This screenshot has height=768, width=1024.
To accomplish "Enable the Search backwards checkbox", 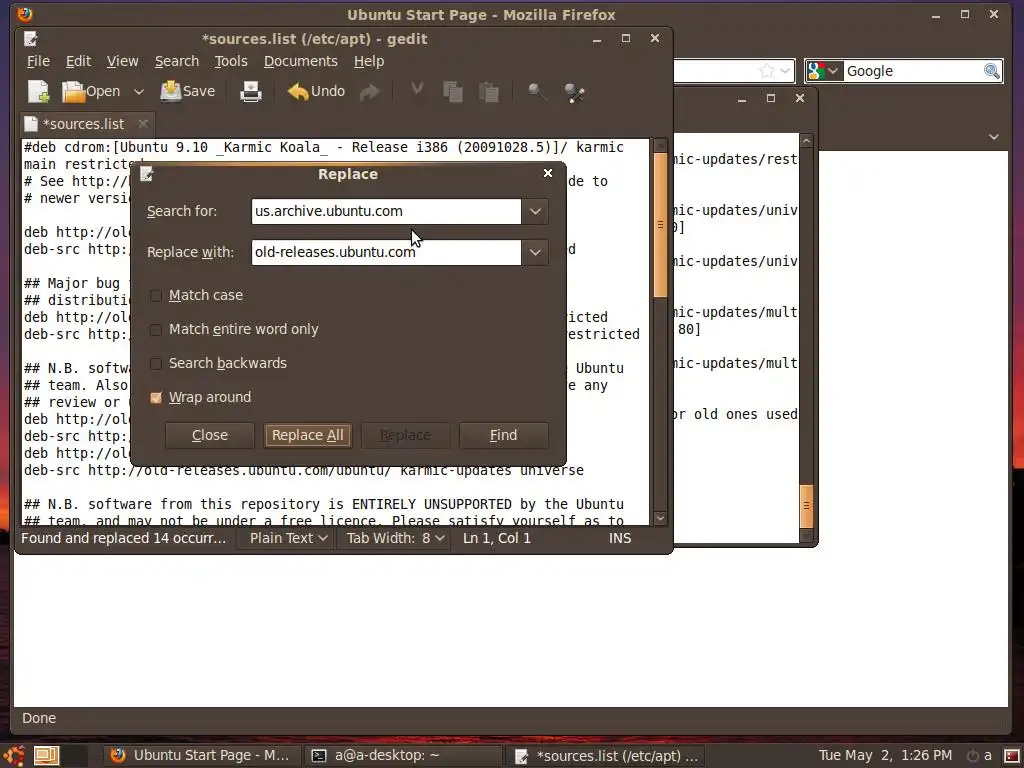I will pos(155,363).
